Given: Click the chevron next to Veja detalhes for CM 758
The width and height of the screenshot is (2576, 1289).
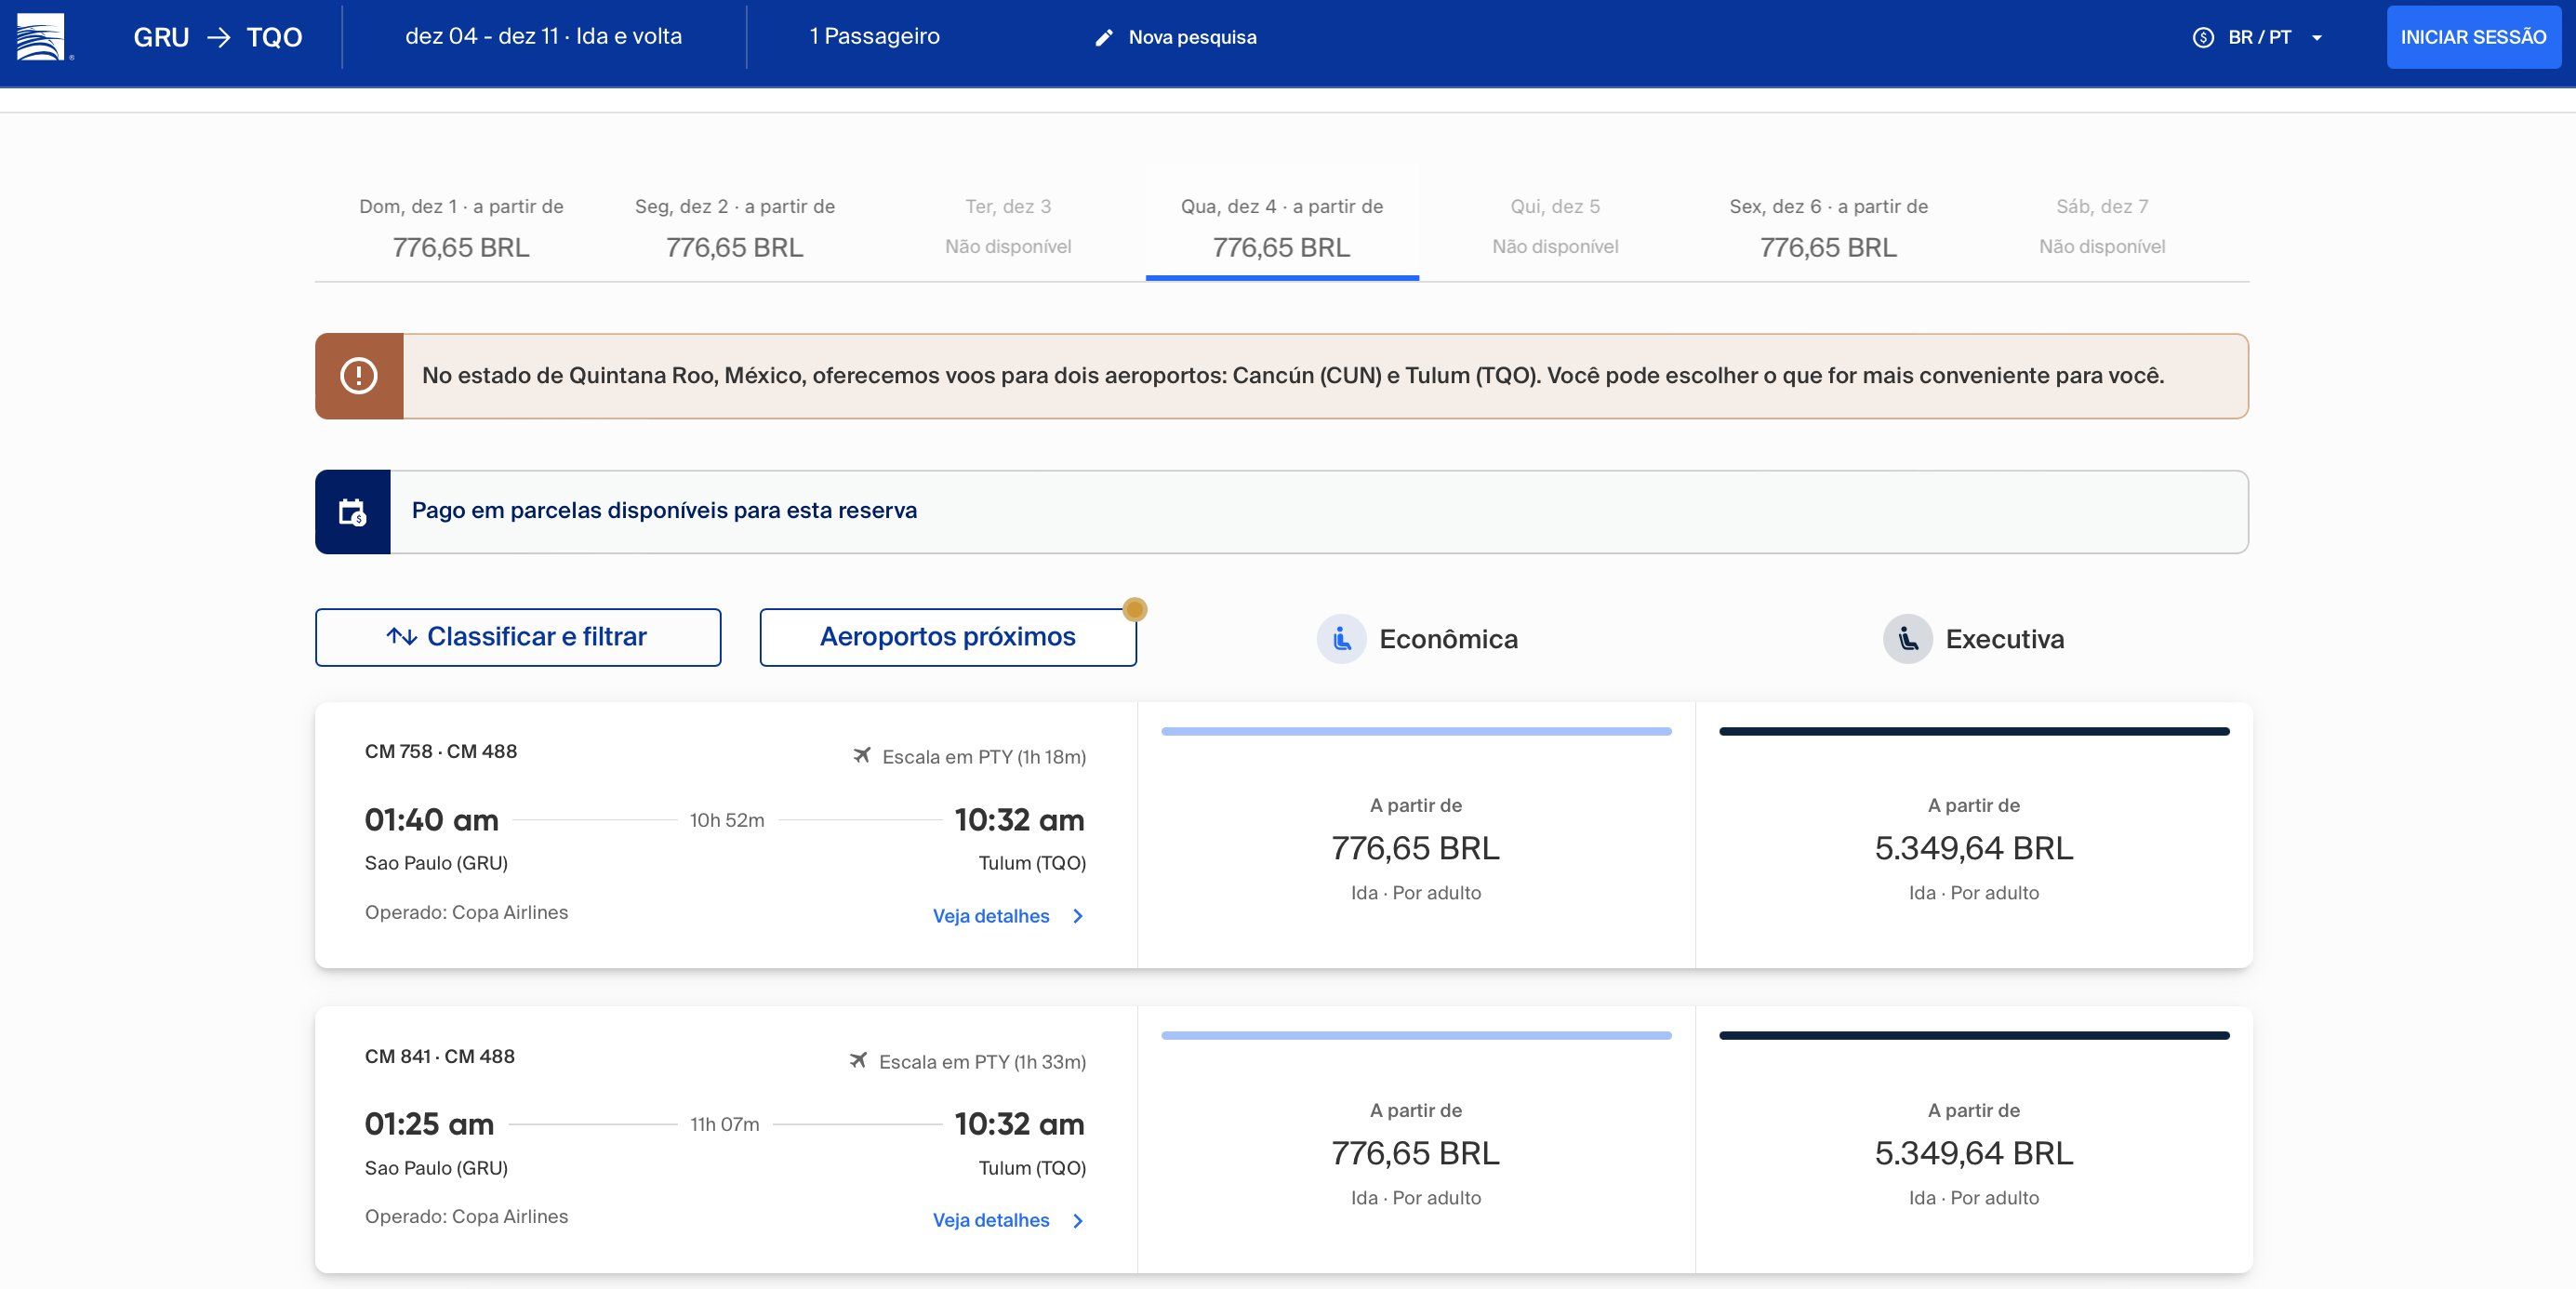Looking at the screenshot, I should pyautogui.click(x=1078, y=916).
